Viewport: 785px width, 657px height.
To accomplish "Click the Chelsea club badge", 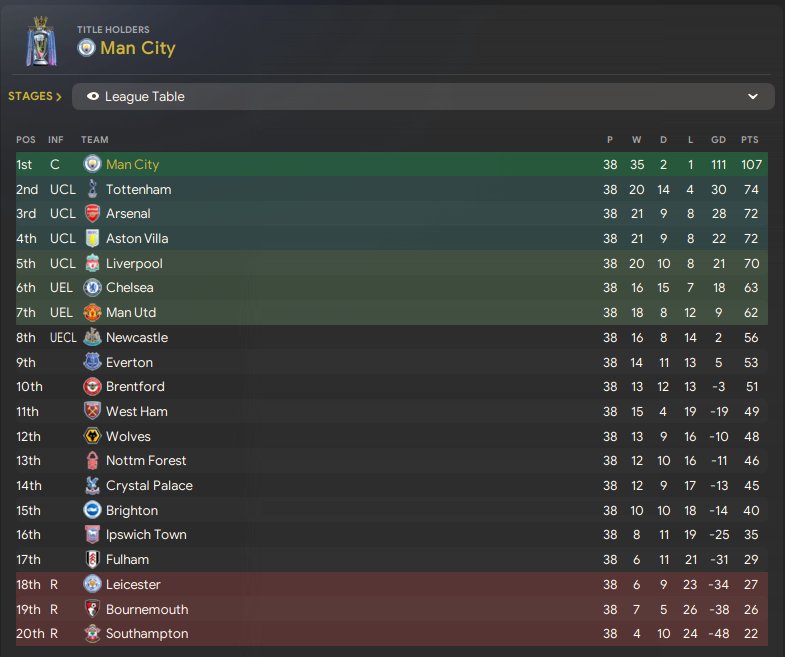I will 92,288.
